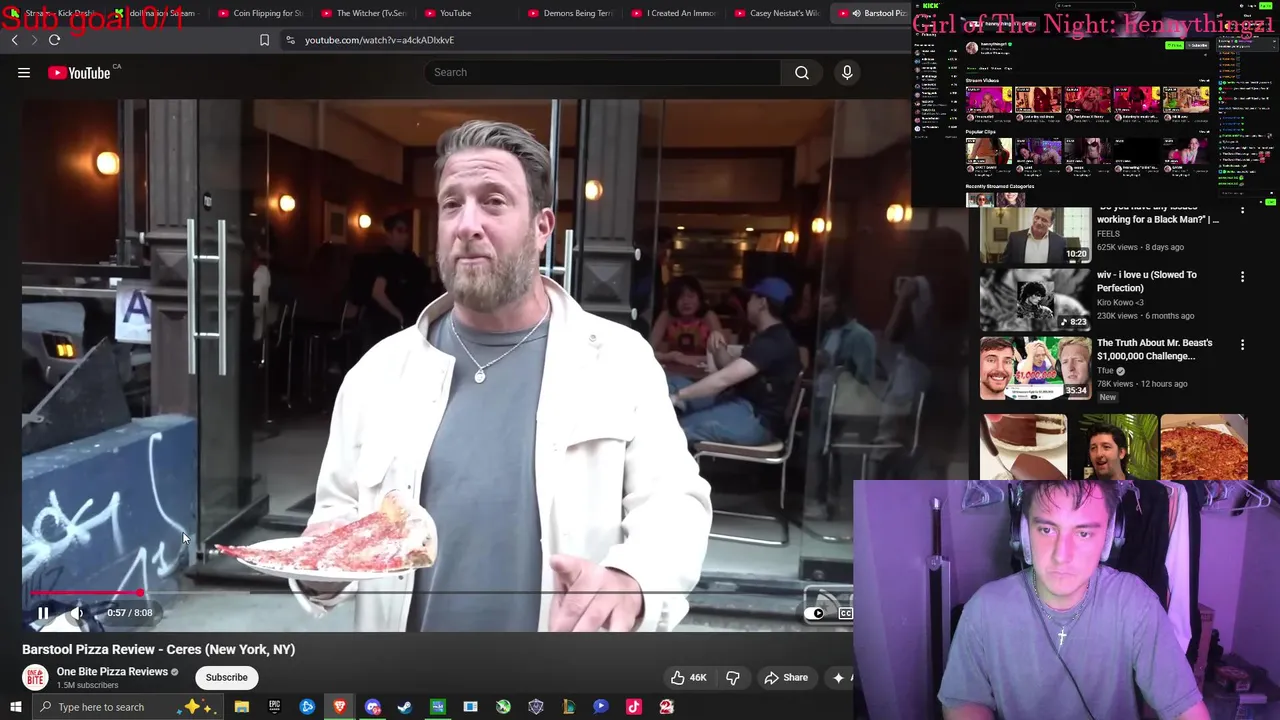This screenshot has height=720, width=1280.
Task: Open TikTok from the taskbar
Action: tap(633, 707)
